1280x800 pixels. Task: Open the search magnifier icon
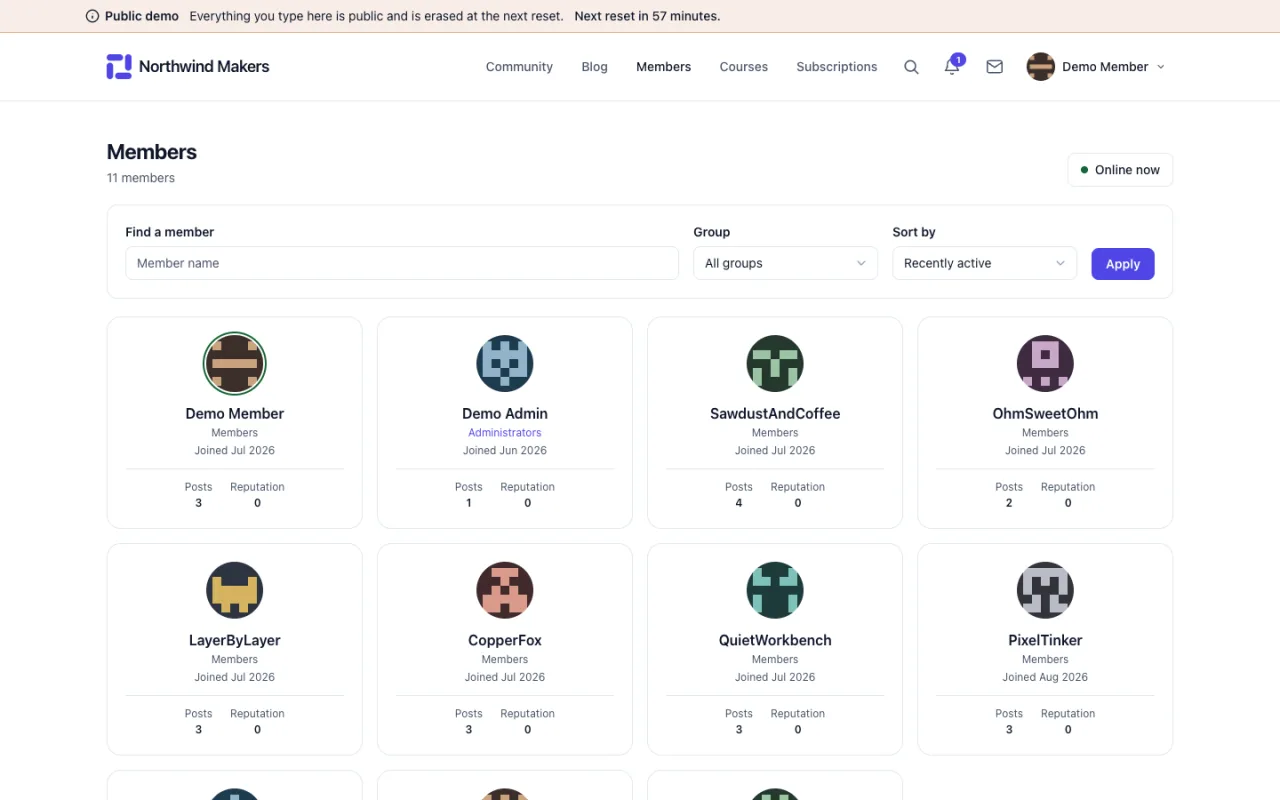tap(911, 67)
